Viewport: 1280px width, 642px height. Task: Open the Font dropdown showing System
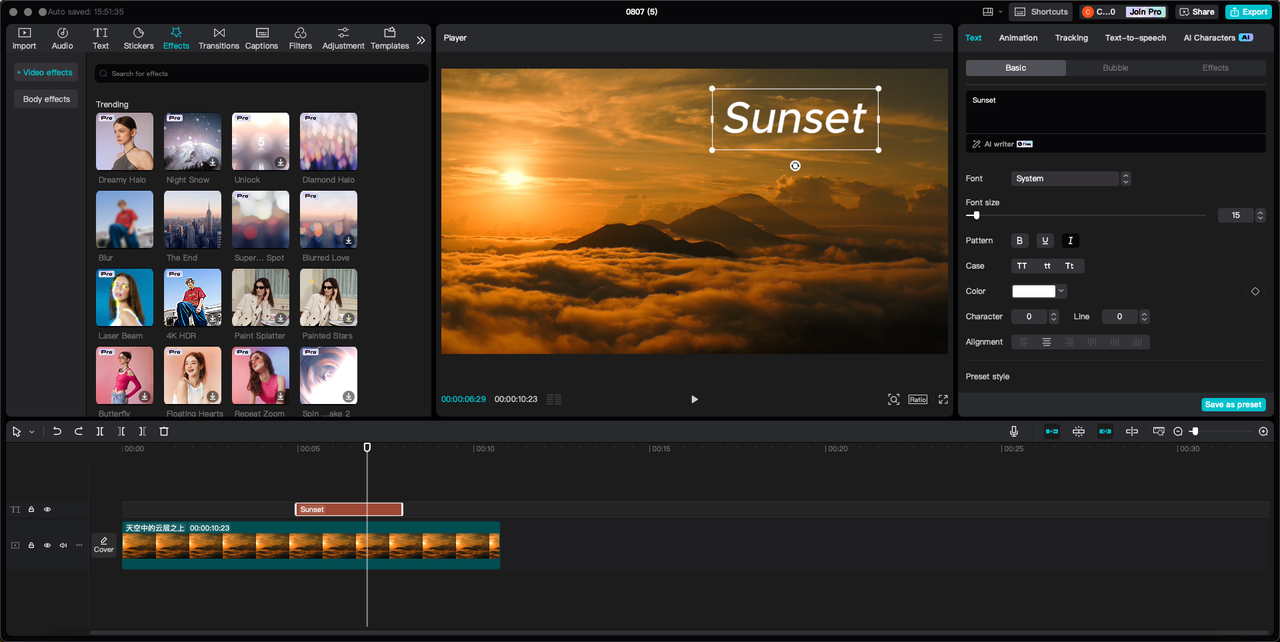[1066, 179]
